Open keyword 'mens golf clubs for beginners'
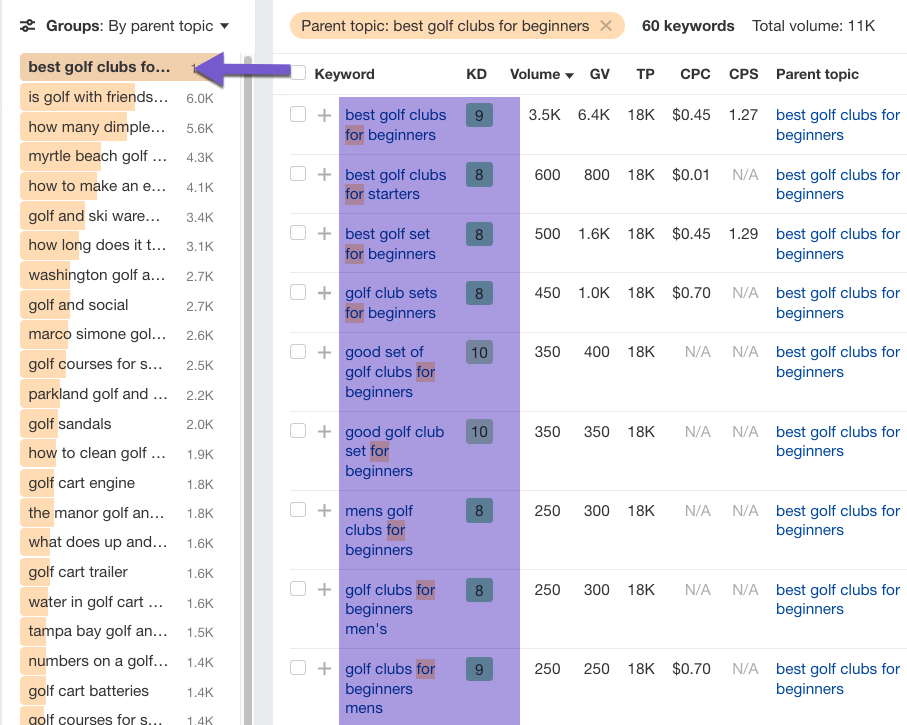907x725 pixels. click(x=379, y=530)
